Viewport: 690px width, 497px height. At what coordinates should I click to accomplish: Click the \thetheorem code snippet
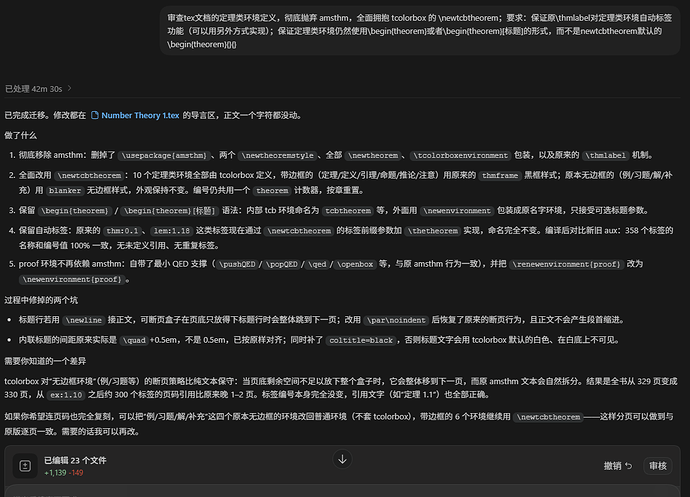(433, 231)
